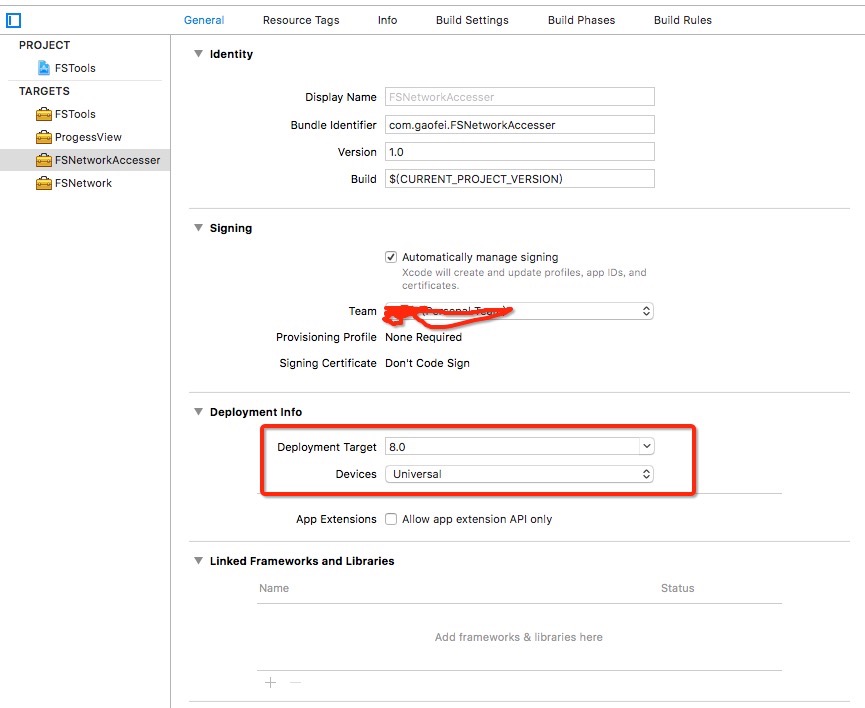Open the Team selection dropdown

point(646,311)
